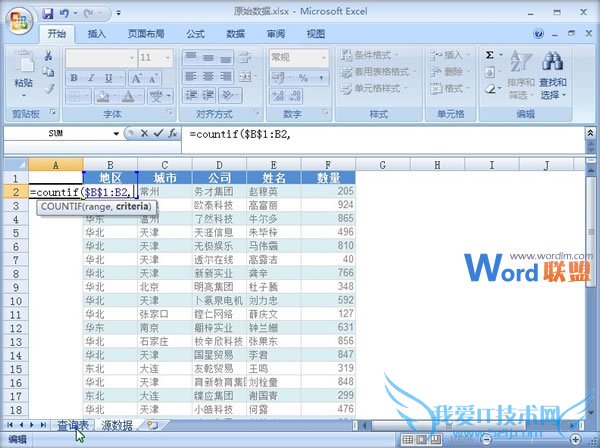Save the workbook via quick access toolbar
The image size is (600, 448).
pos(48,13)
